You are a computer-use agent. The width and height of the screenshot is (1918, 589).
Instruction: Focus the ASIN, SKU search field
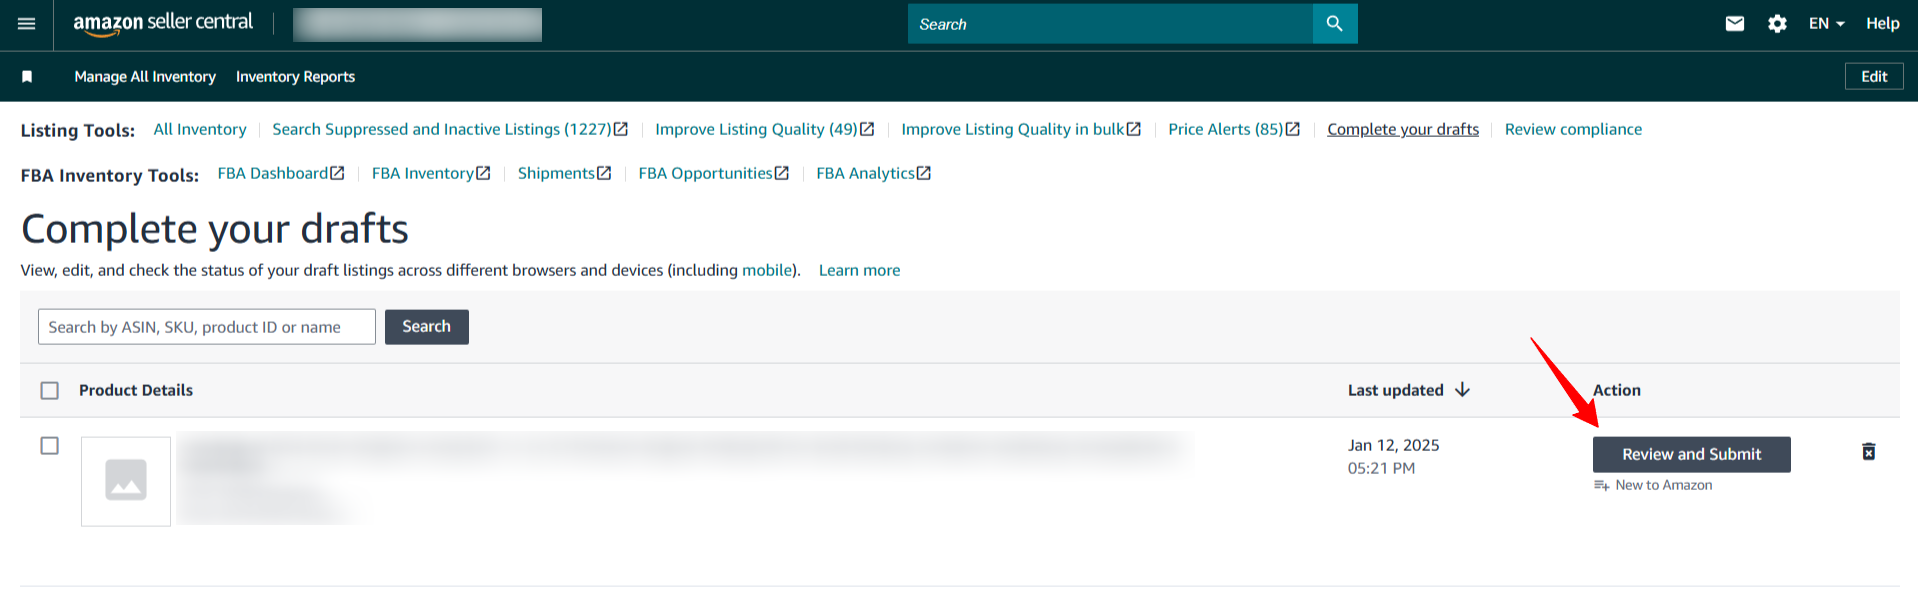click(207, 327)
